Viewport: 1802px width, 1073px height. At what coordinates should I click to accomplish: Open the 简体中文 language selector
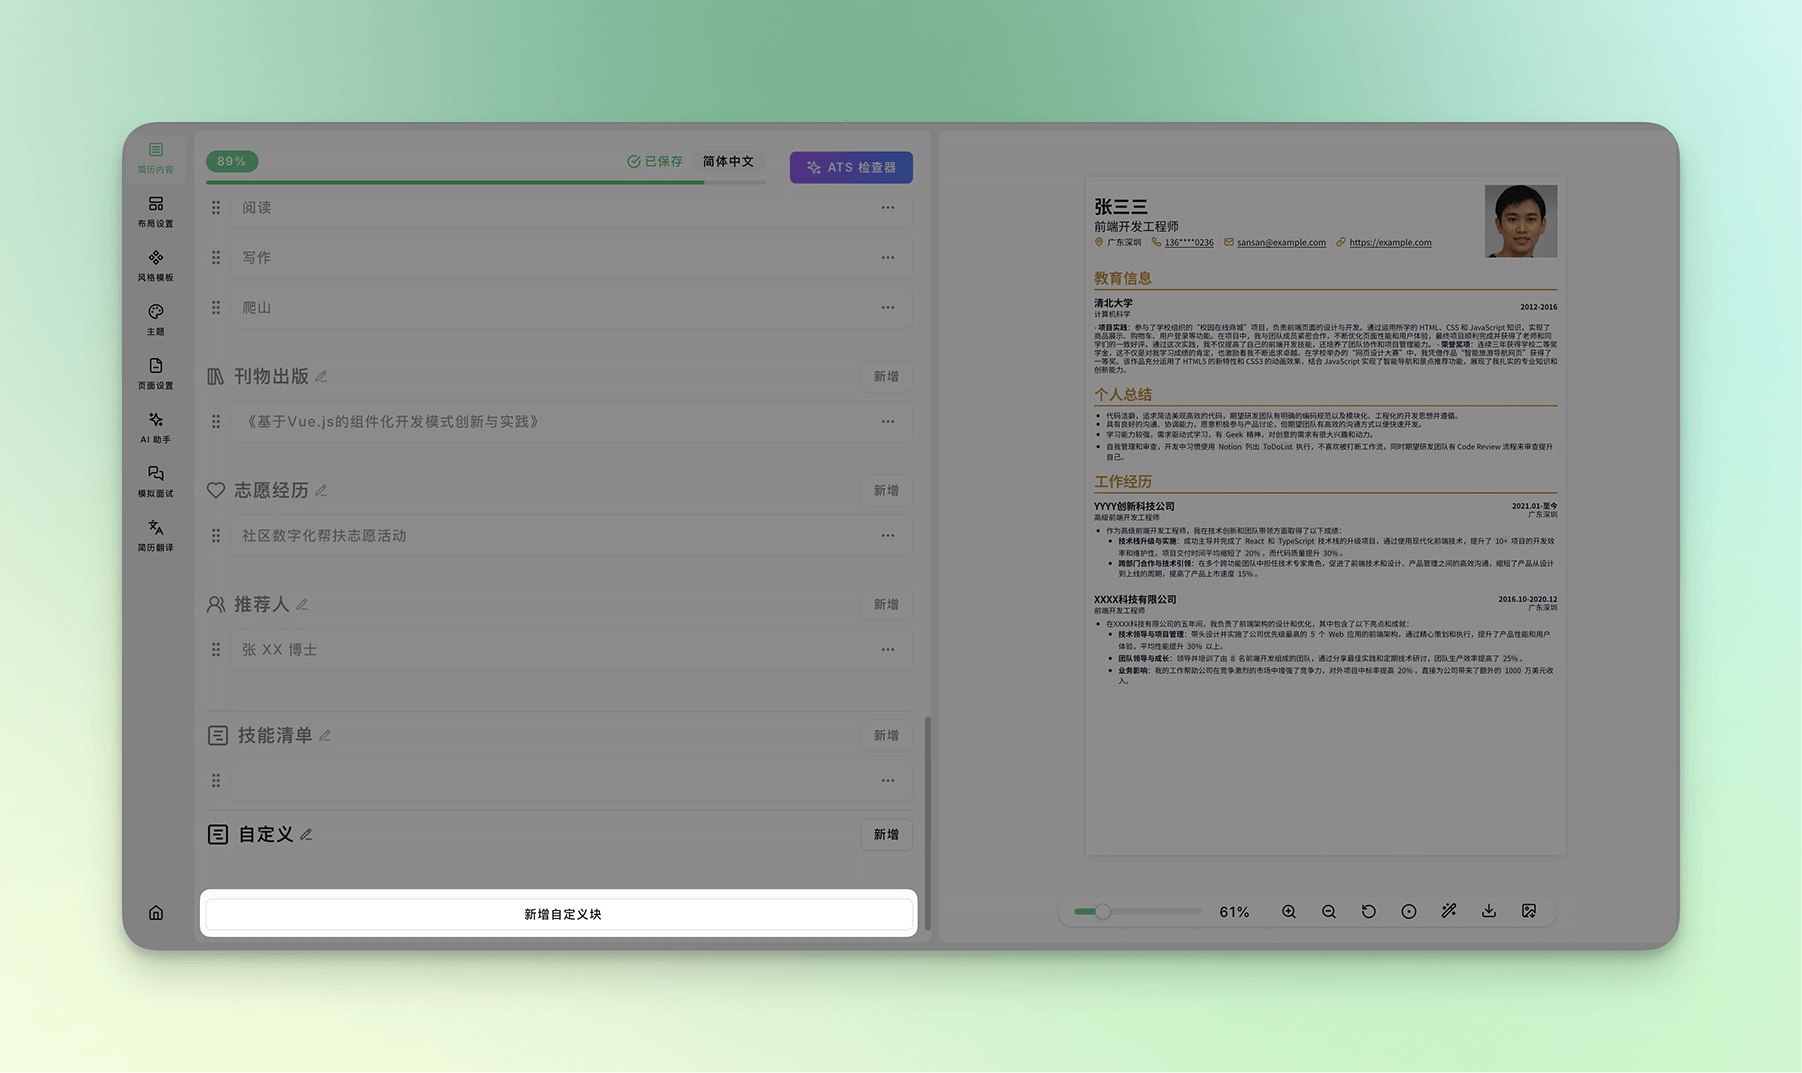[728, 161]
